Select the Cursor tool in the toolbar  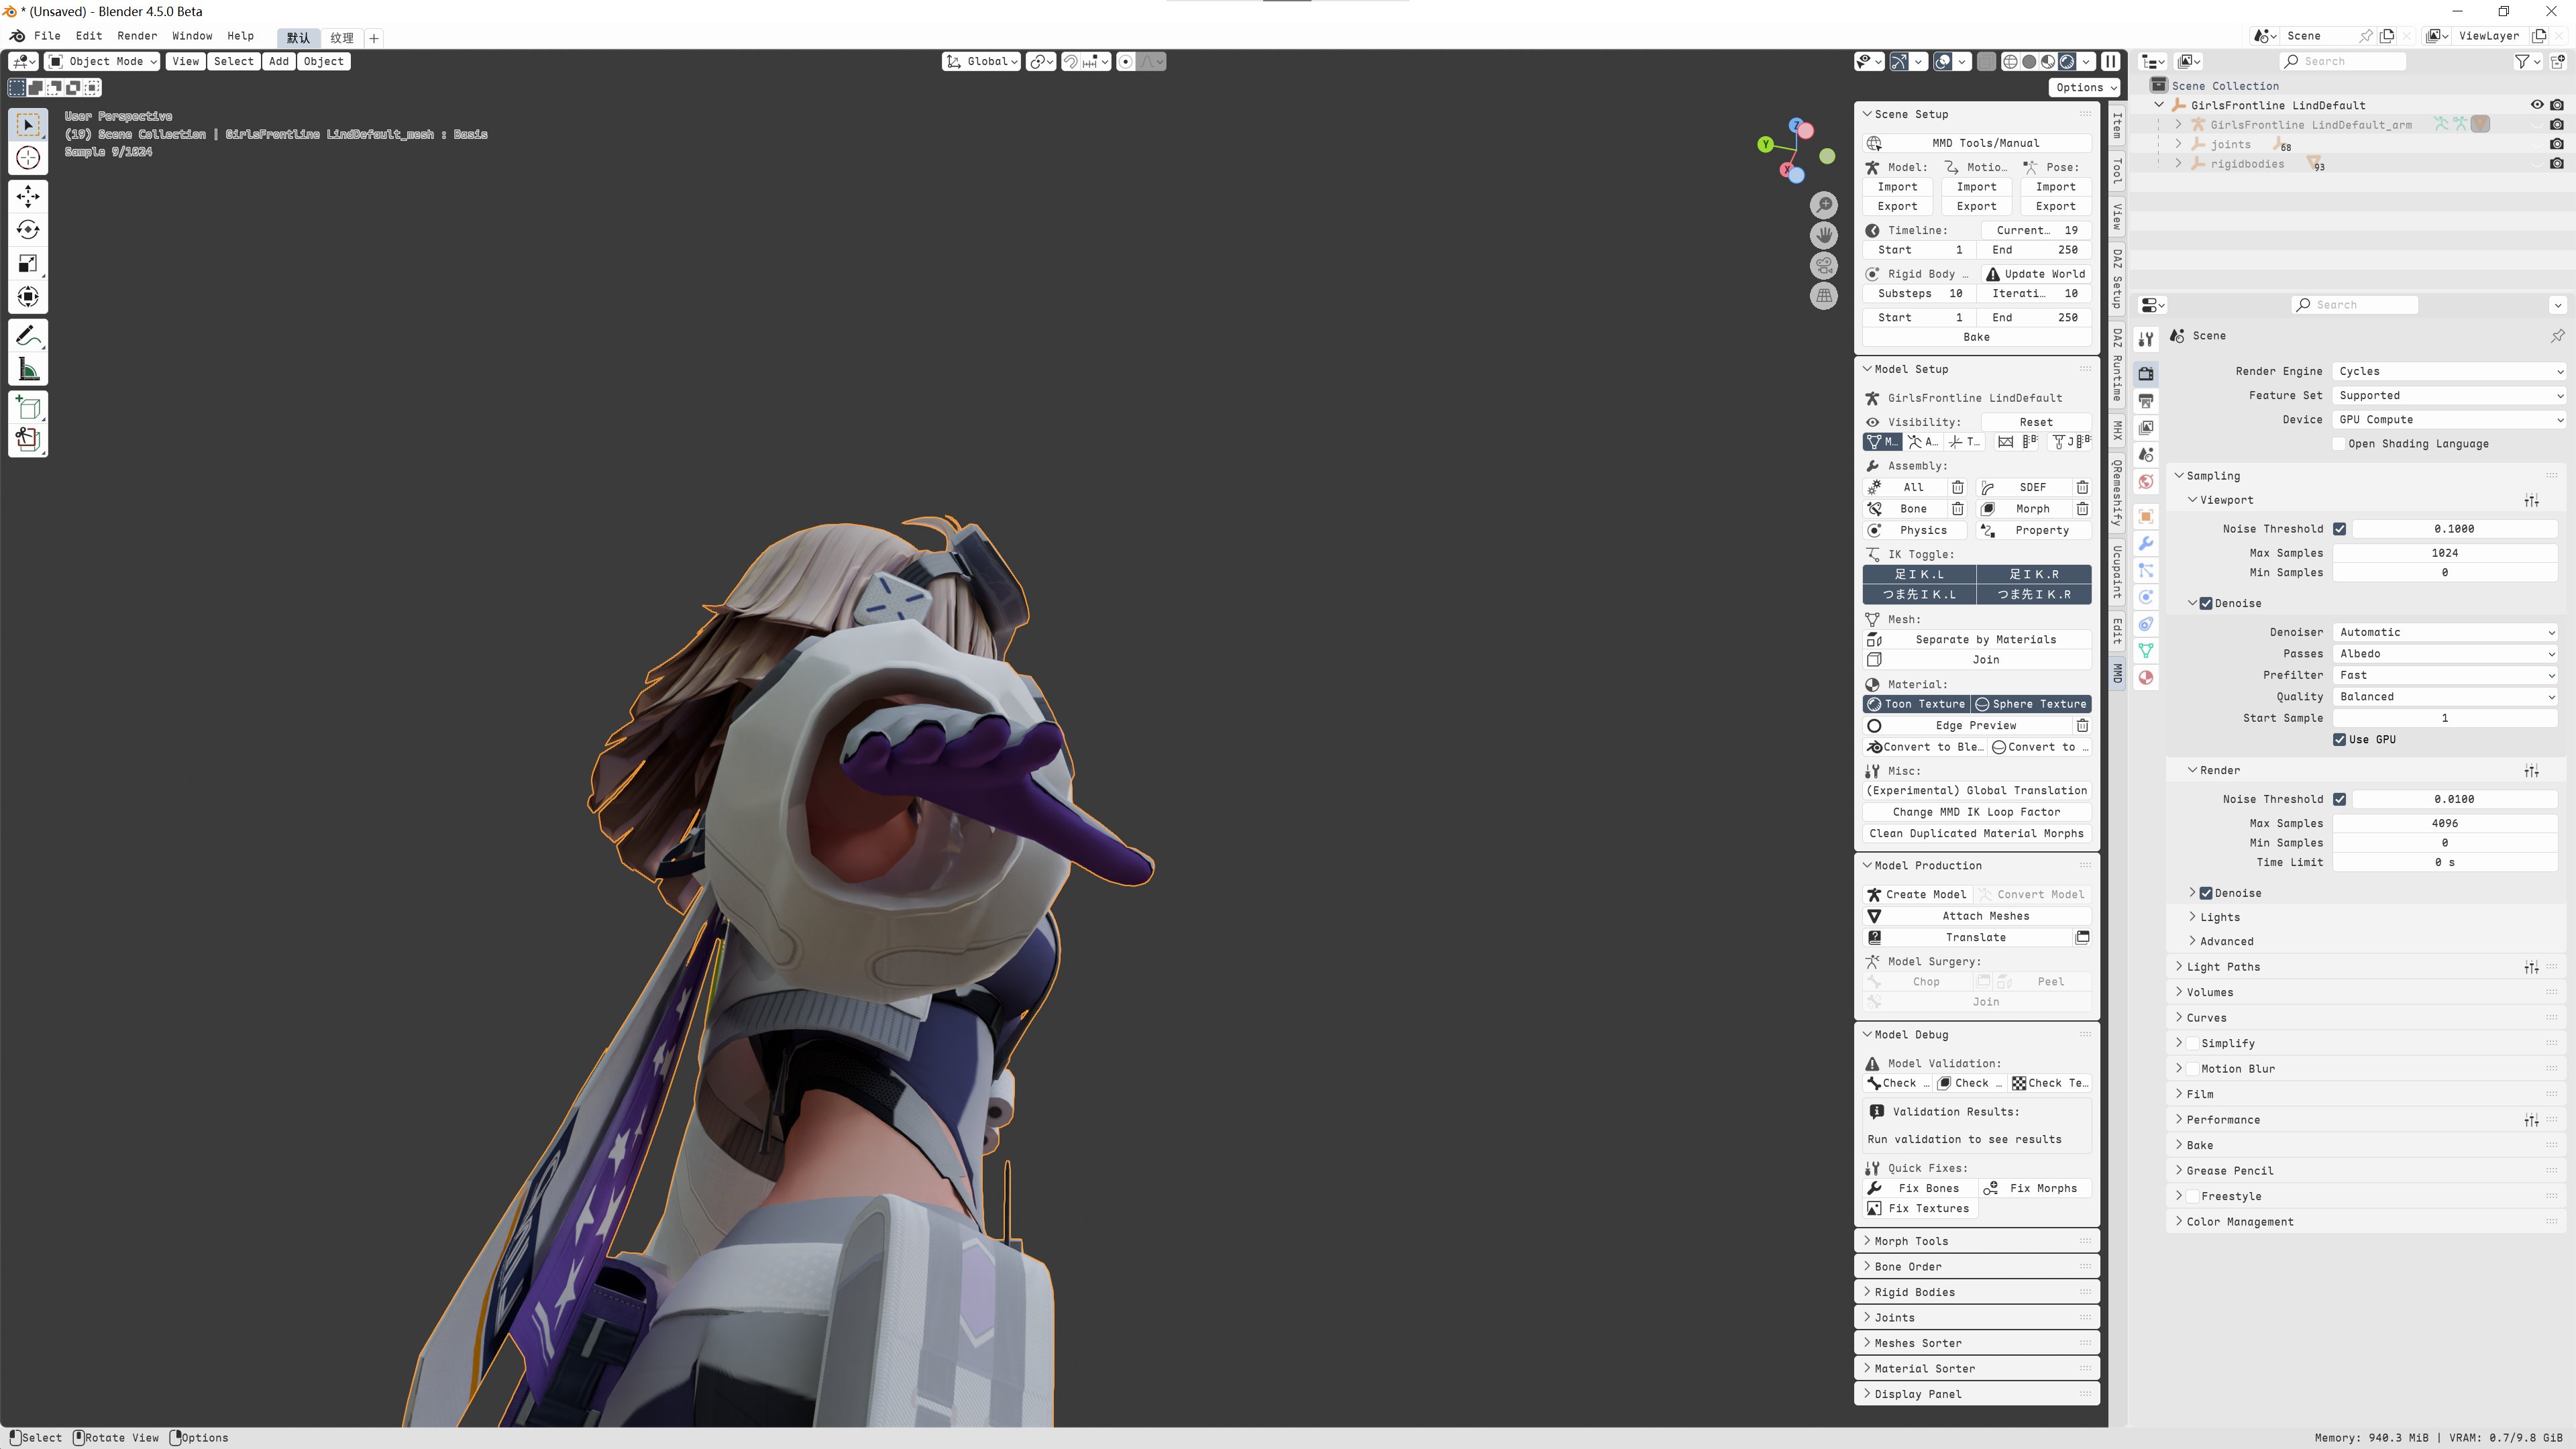(x=28, y=158)
